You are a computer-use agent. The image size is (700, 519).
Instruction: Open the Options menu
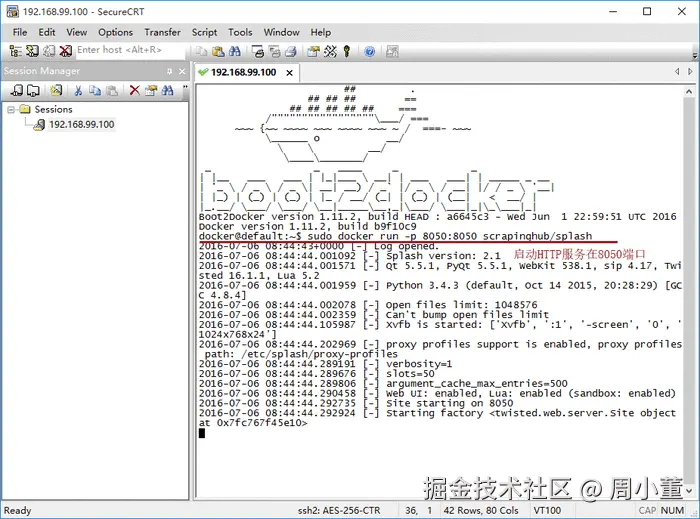click(x=115, y=32)
